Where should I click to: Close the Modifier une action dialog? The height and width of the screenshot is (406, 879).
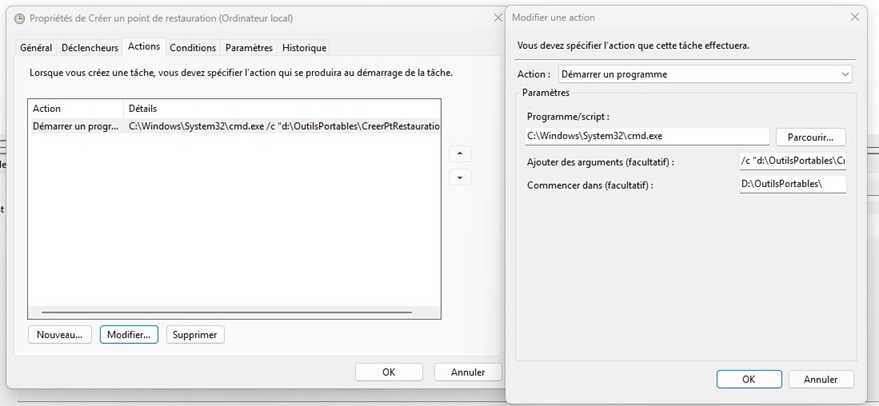(x=854, y=17)
